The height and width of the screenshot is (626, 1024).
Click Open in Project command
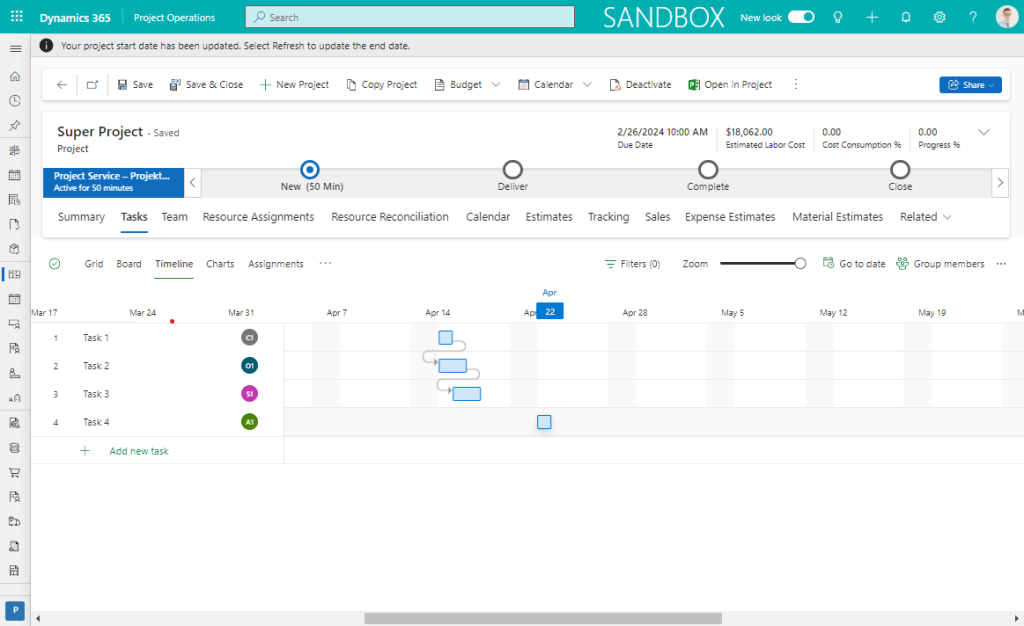tap(729, 85)
